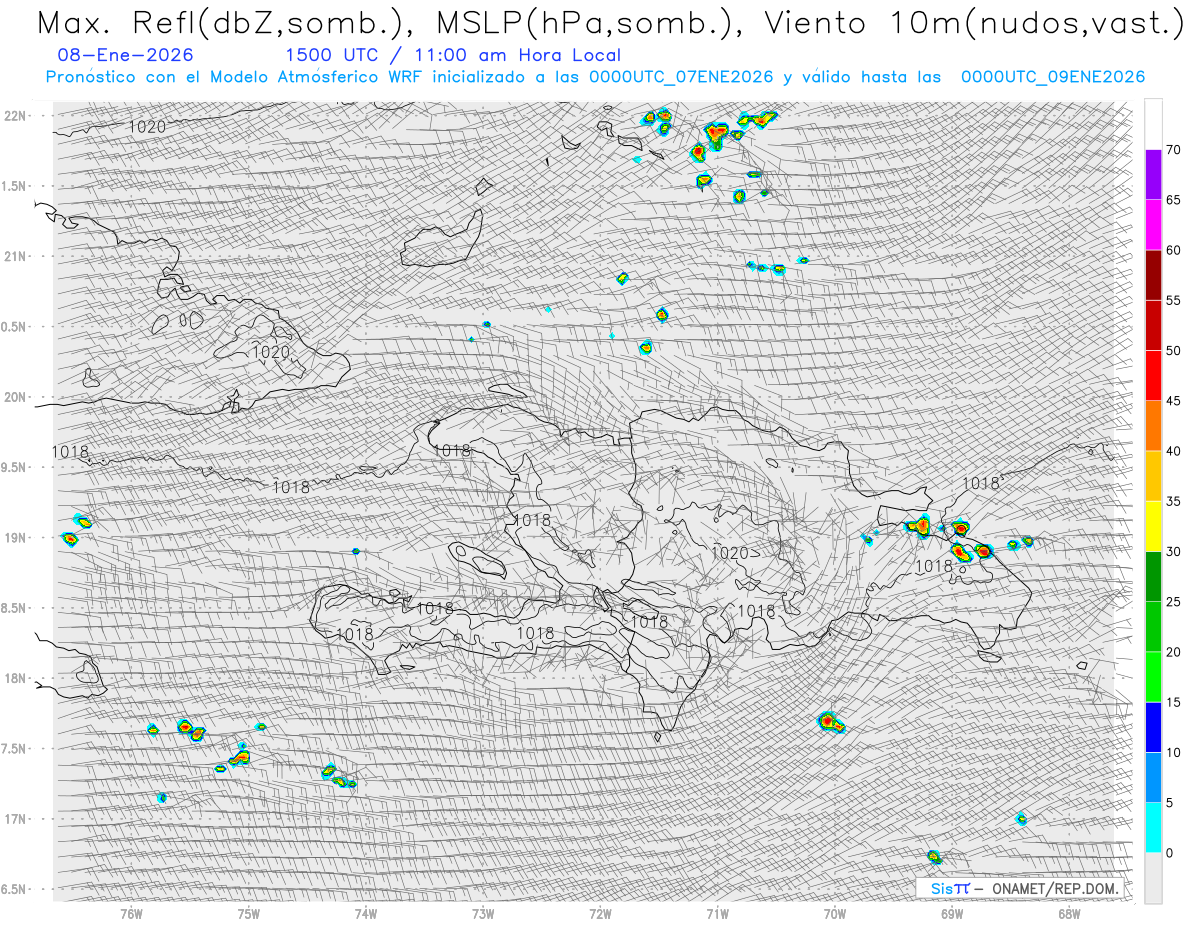This screenshot has height=927, width=1200.
Task: Click '1500 UTC / 11:00 am Hora Local'
Action: (453, 55)
